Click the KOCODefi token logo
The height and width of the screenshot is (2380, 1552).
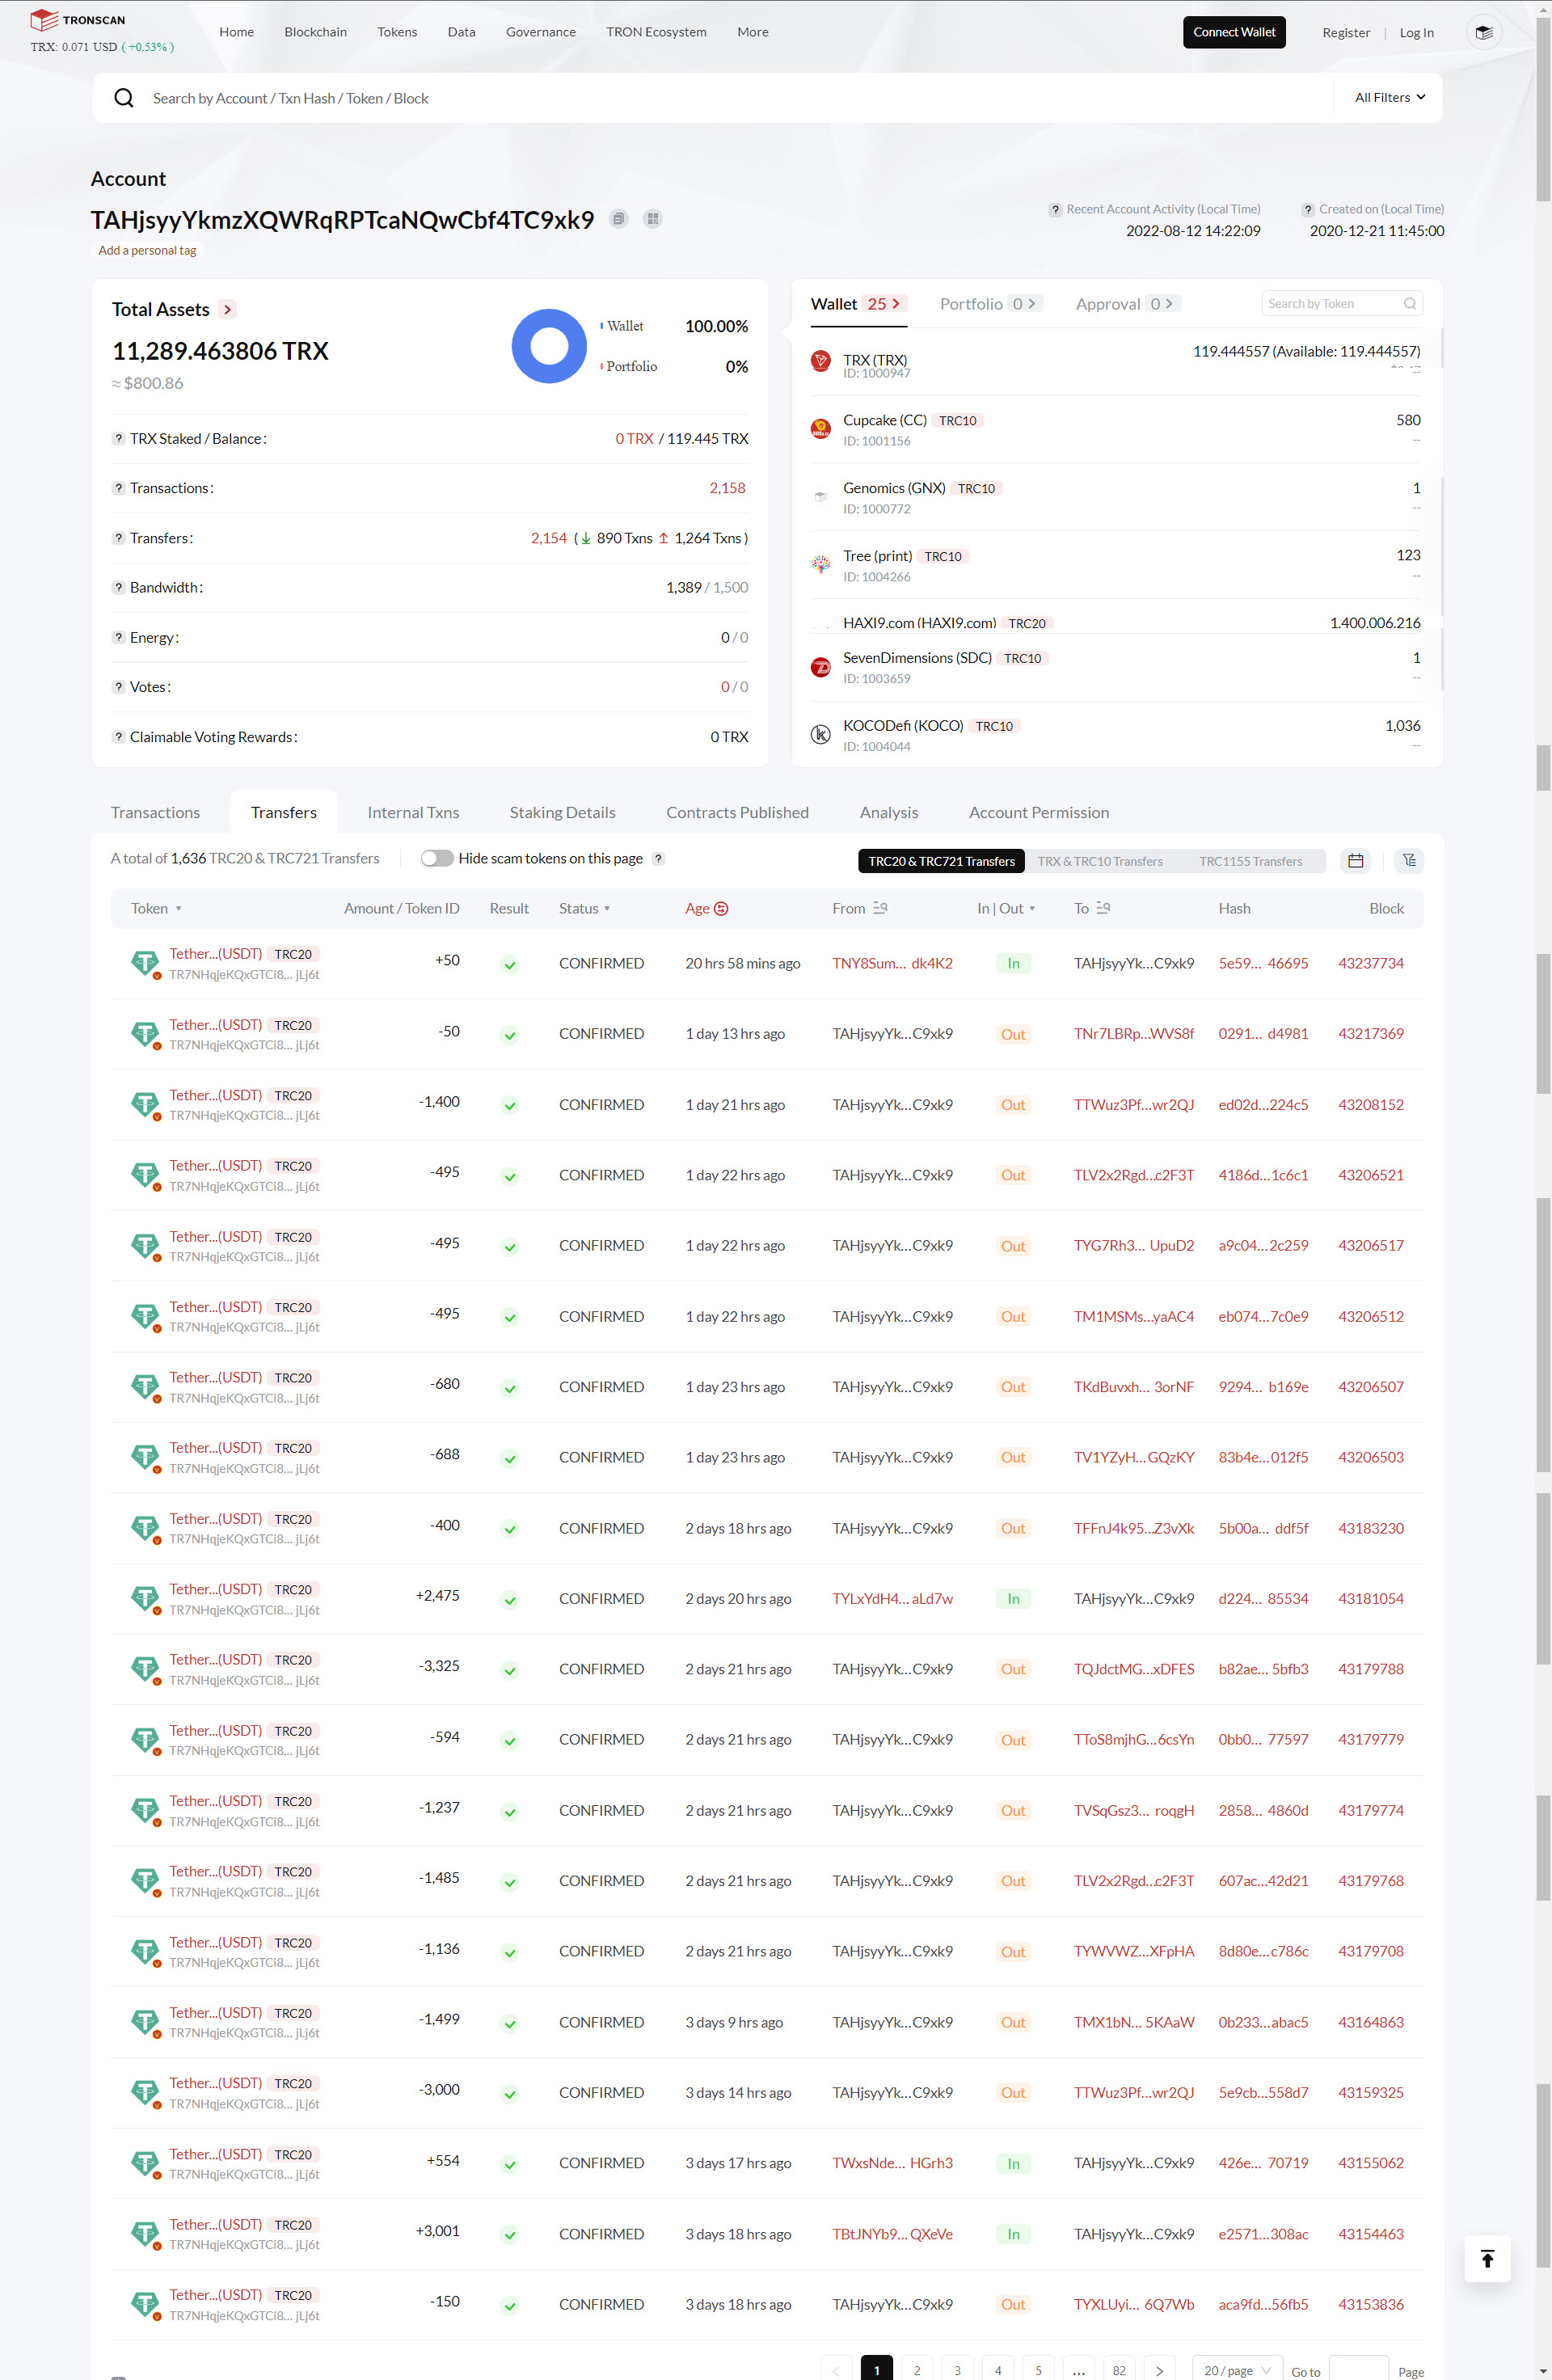click(821, 735)
